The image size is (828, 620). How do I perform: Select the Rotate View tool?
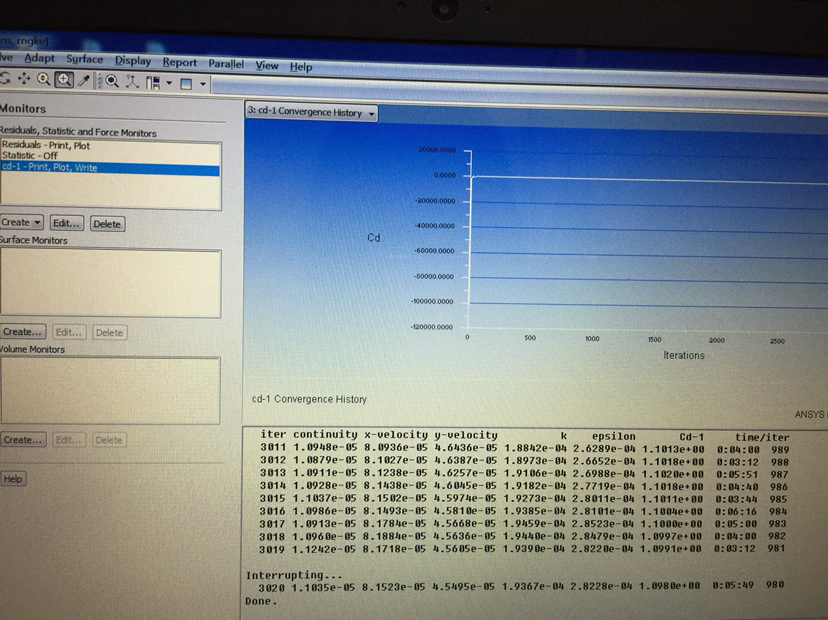pos(5,78)
